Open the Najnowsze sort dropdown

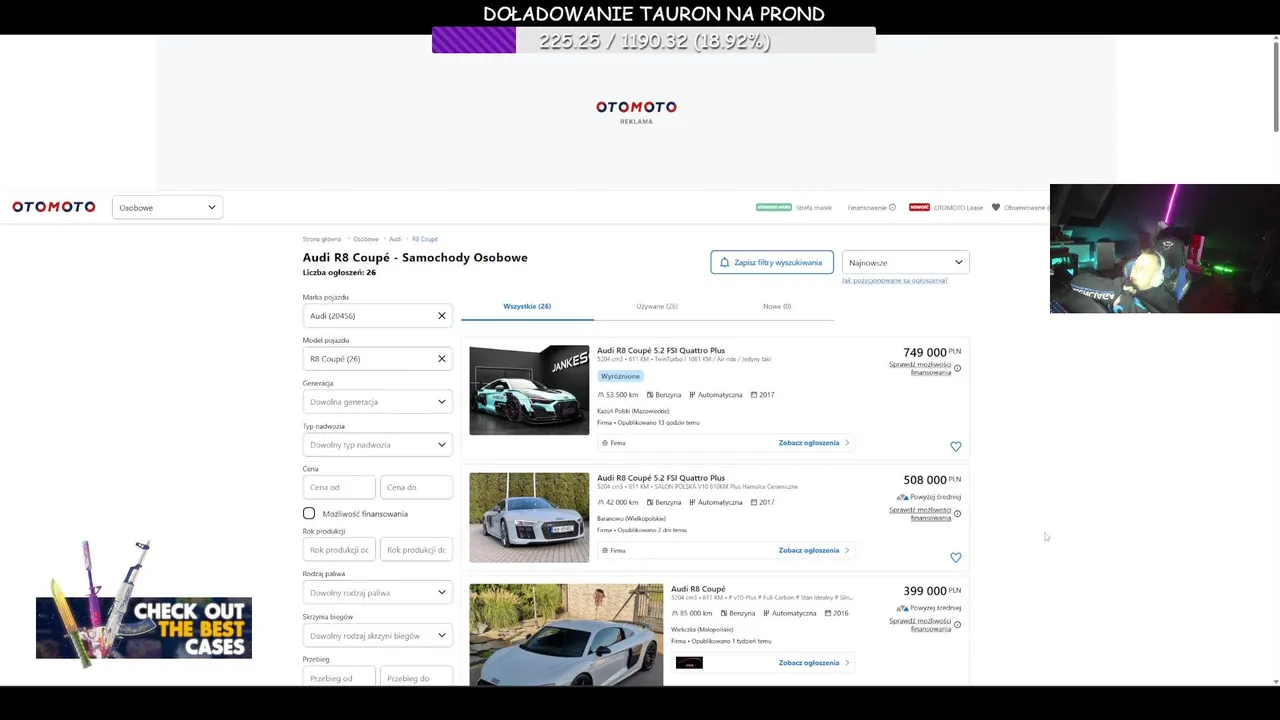(906, 263)
